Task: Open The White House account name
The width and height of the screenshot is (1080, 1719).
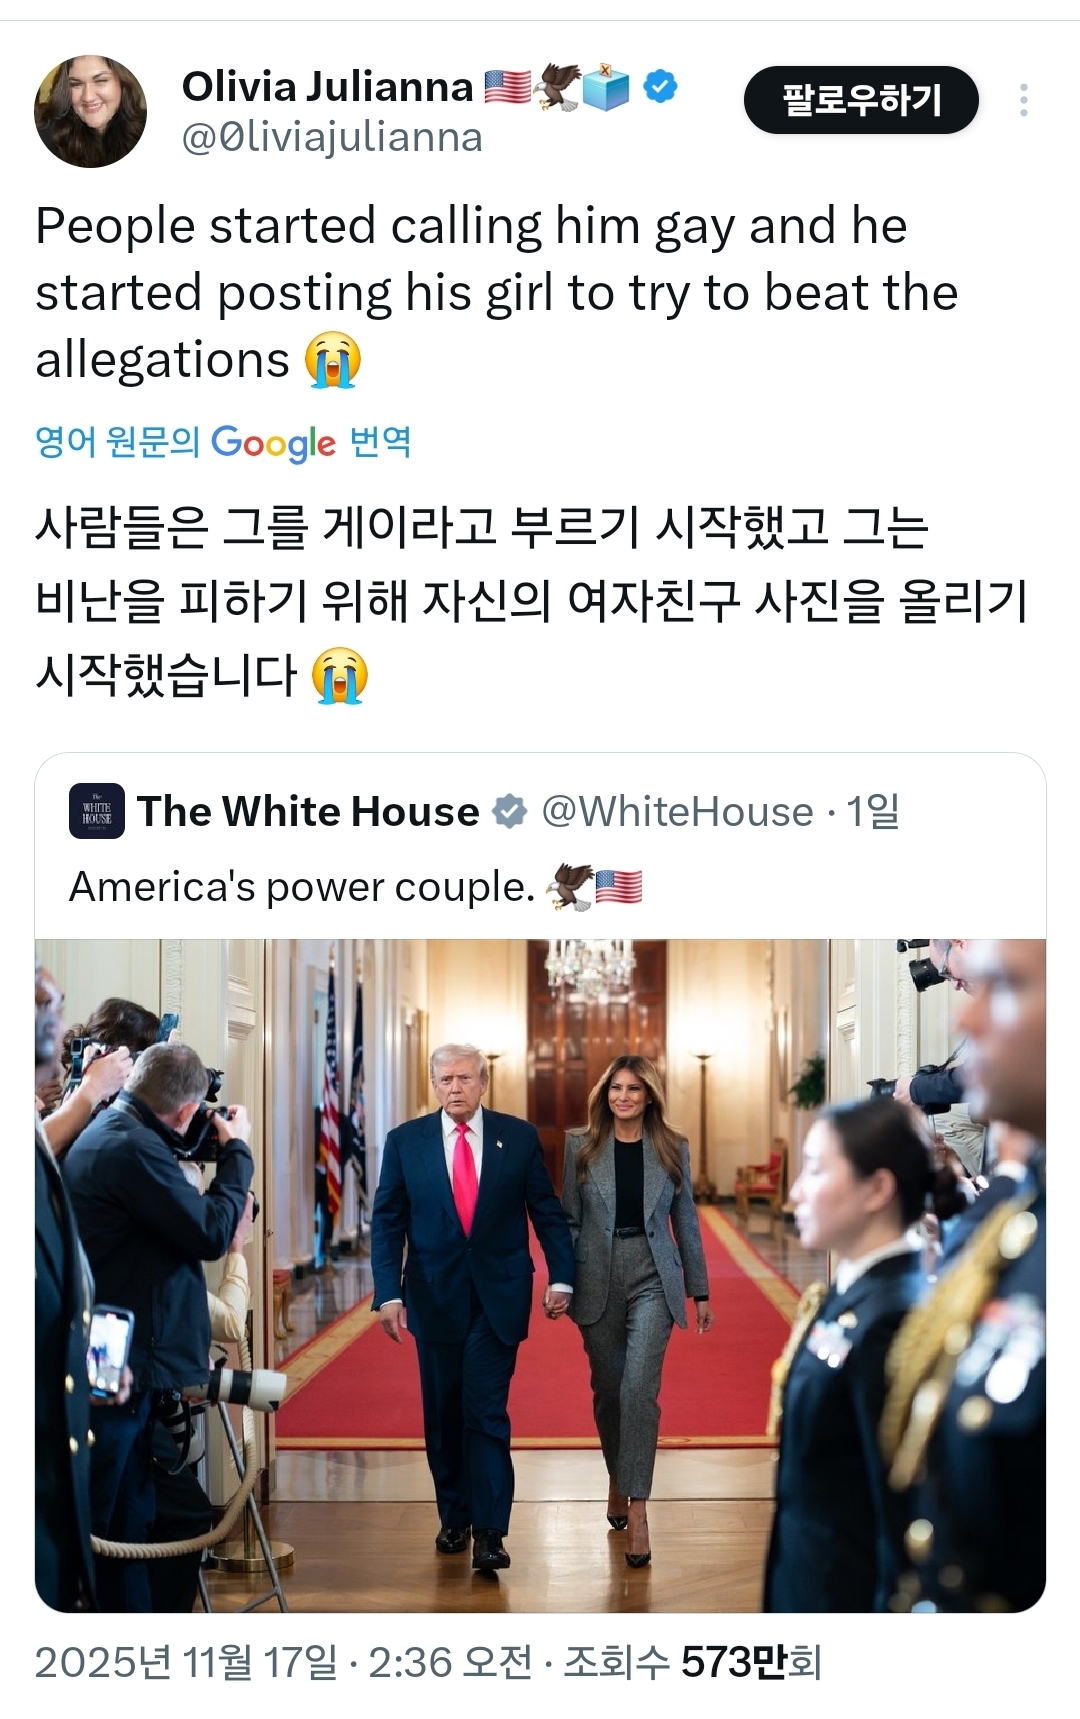Action: point(308,811)
